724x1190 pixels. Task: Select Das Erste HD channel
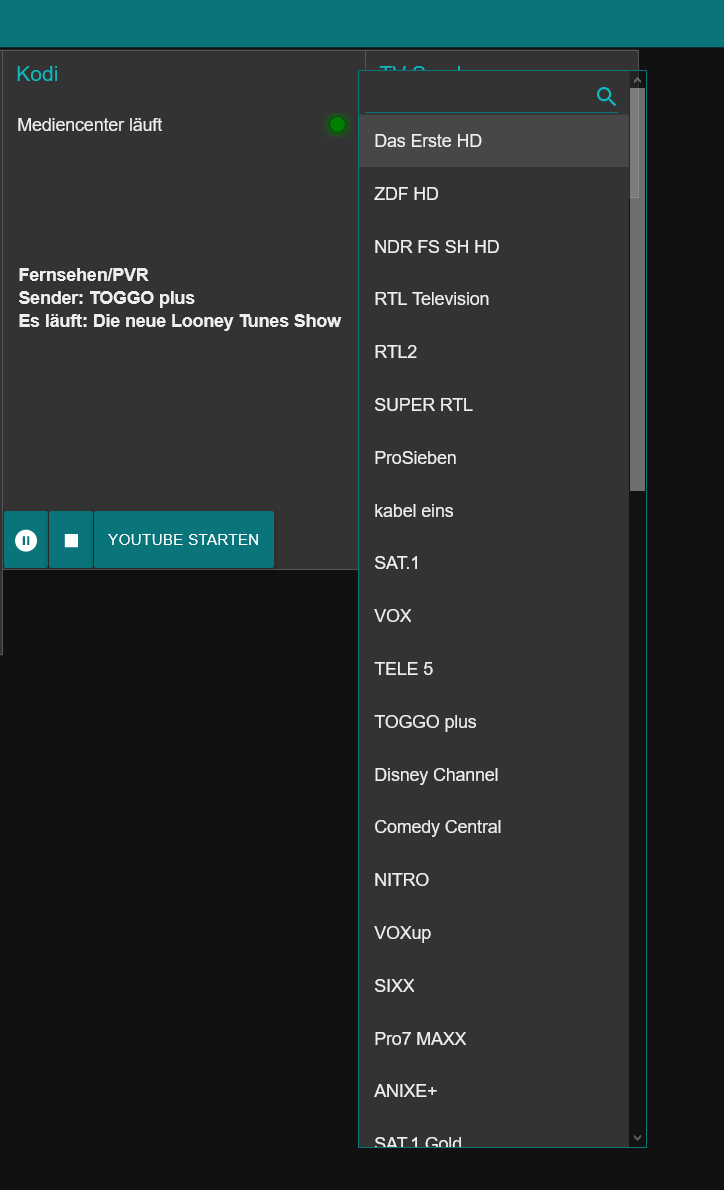point(494,140)
